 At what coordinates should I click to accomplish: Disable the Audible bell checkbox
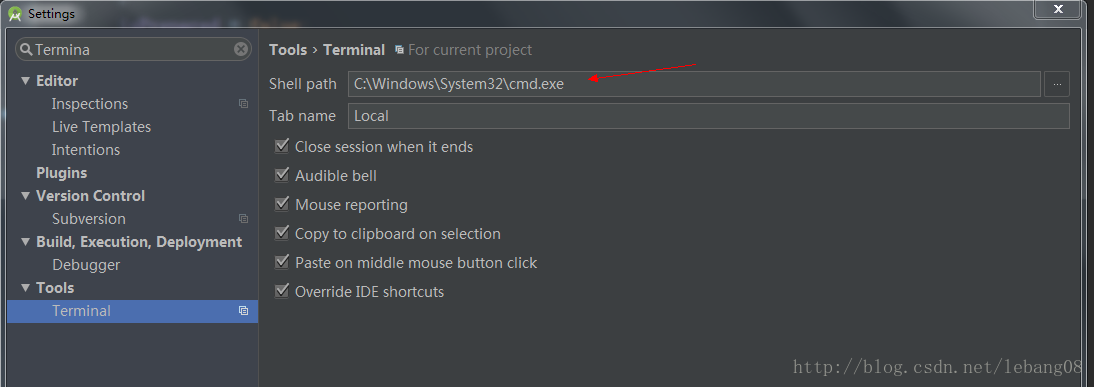click(282, 175)
